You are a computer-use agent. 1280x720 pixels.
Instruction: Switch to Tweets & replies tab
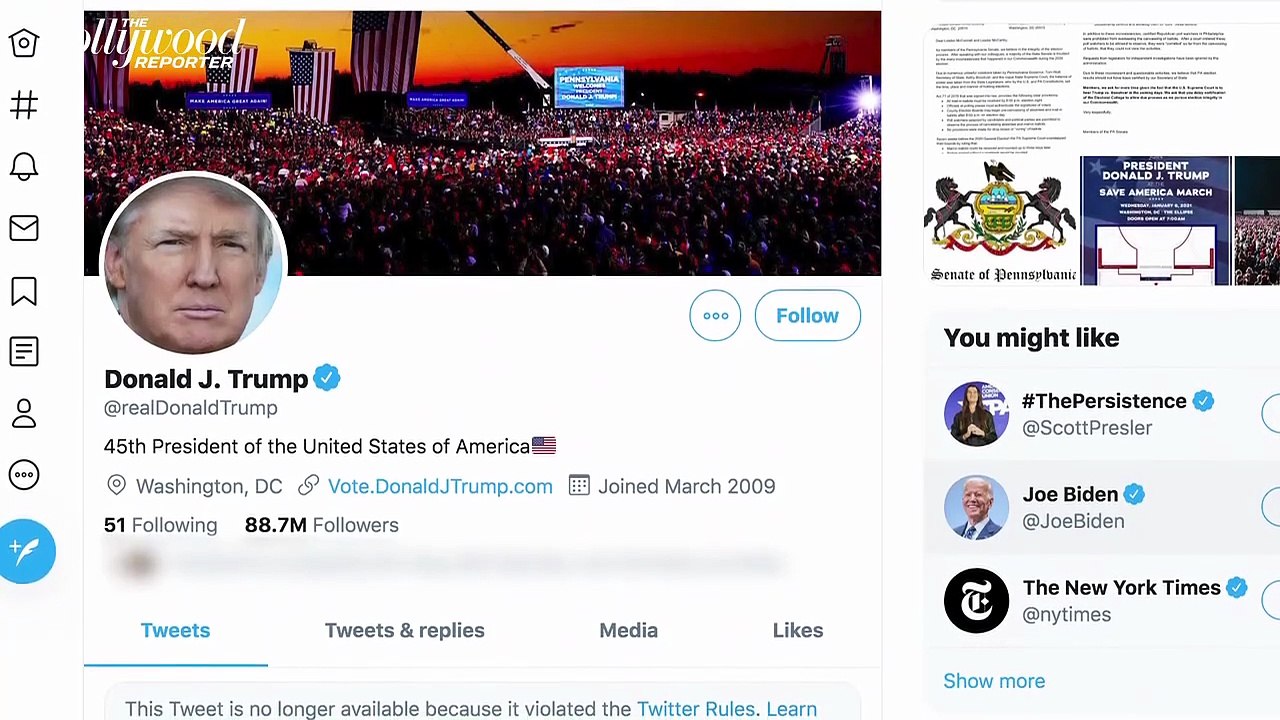(x=404, y=631)
